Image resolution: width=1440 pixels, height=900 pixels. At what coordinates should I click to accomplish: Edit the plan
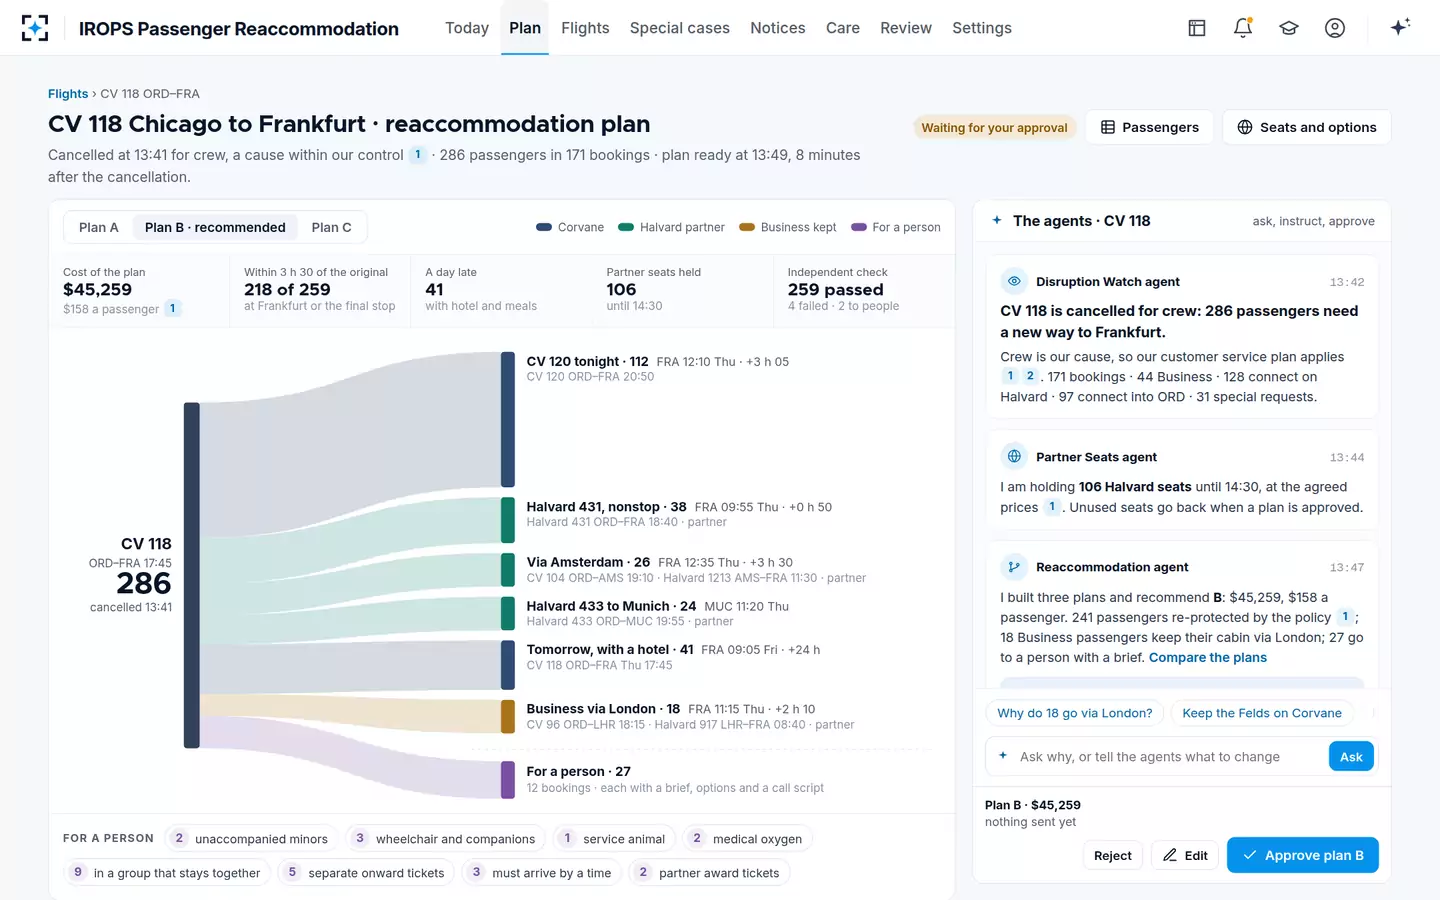click(1185, 856)
